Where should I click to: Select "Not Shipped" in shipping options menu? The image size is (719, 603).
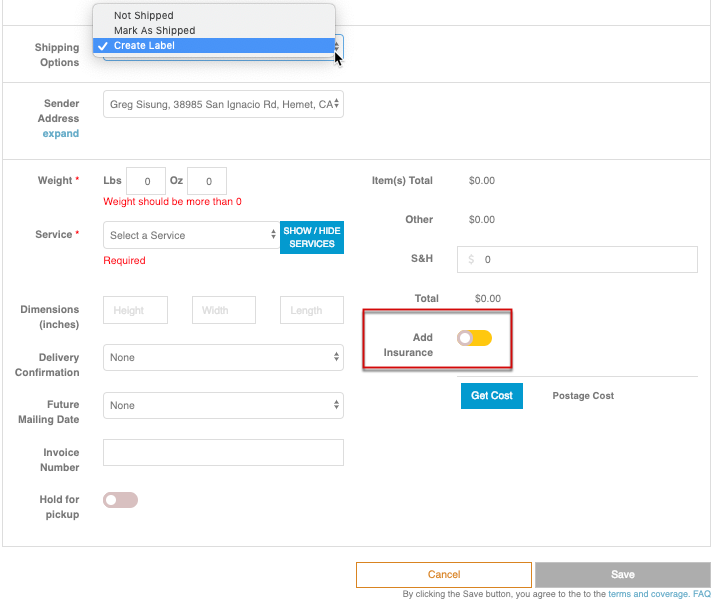[x=144, y=16]
